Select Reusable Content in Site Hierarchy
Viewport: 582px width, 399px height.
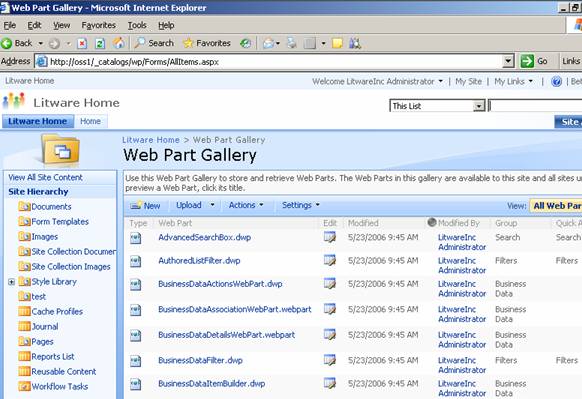(x=64, y=372)
